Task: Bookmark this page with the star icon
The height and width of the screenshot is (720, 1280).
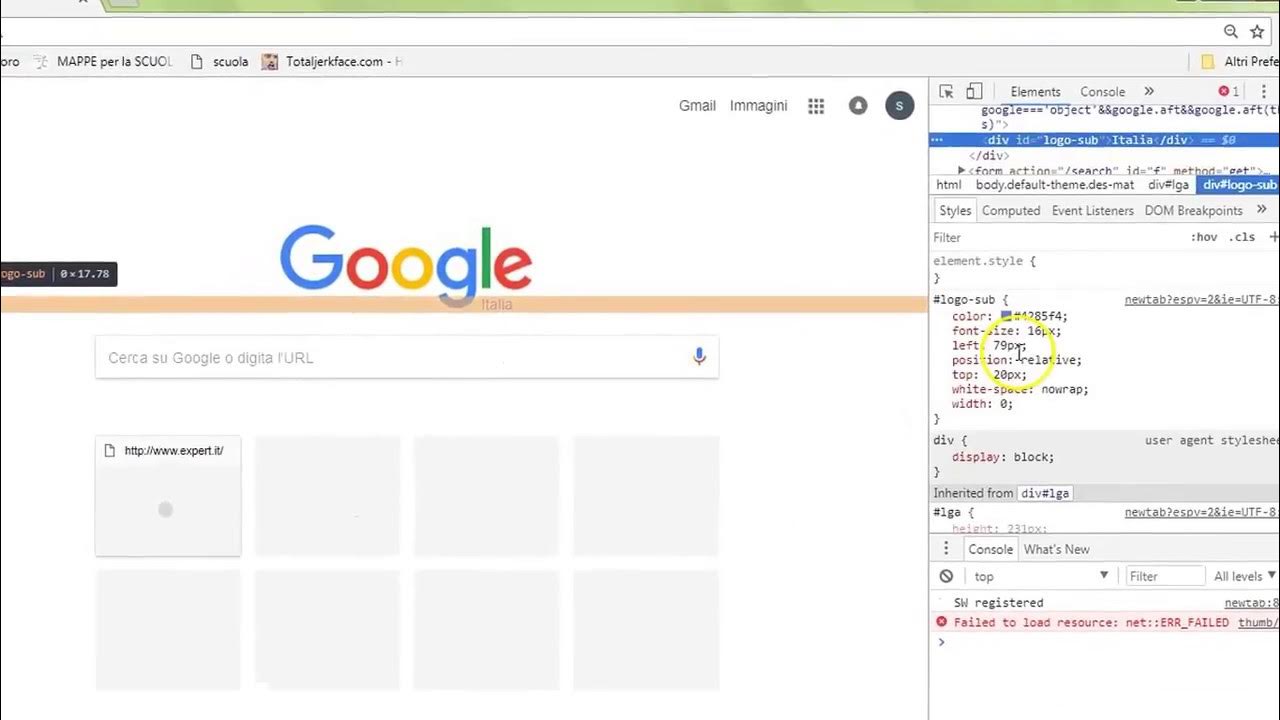Action: [1257, 31]
